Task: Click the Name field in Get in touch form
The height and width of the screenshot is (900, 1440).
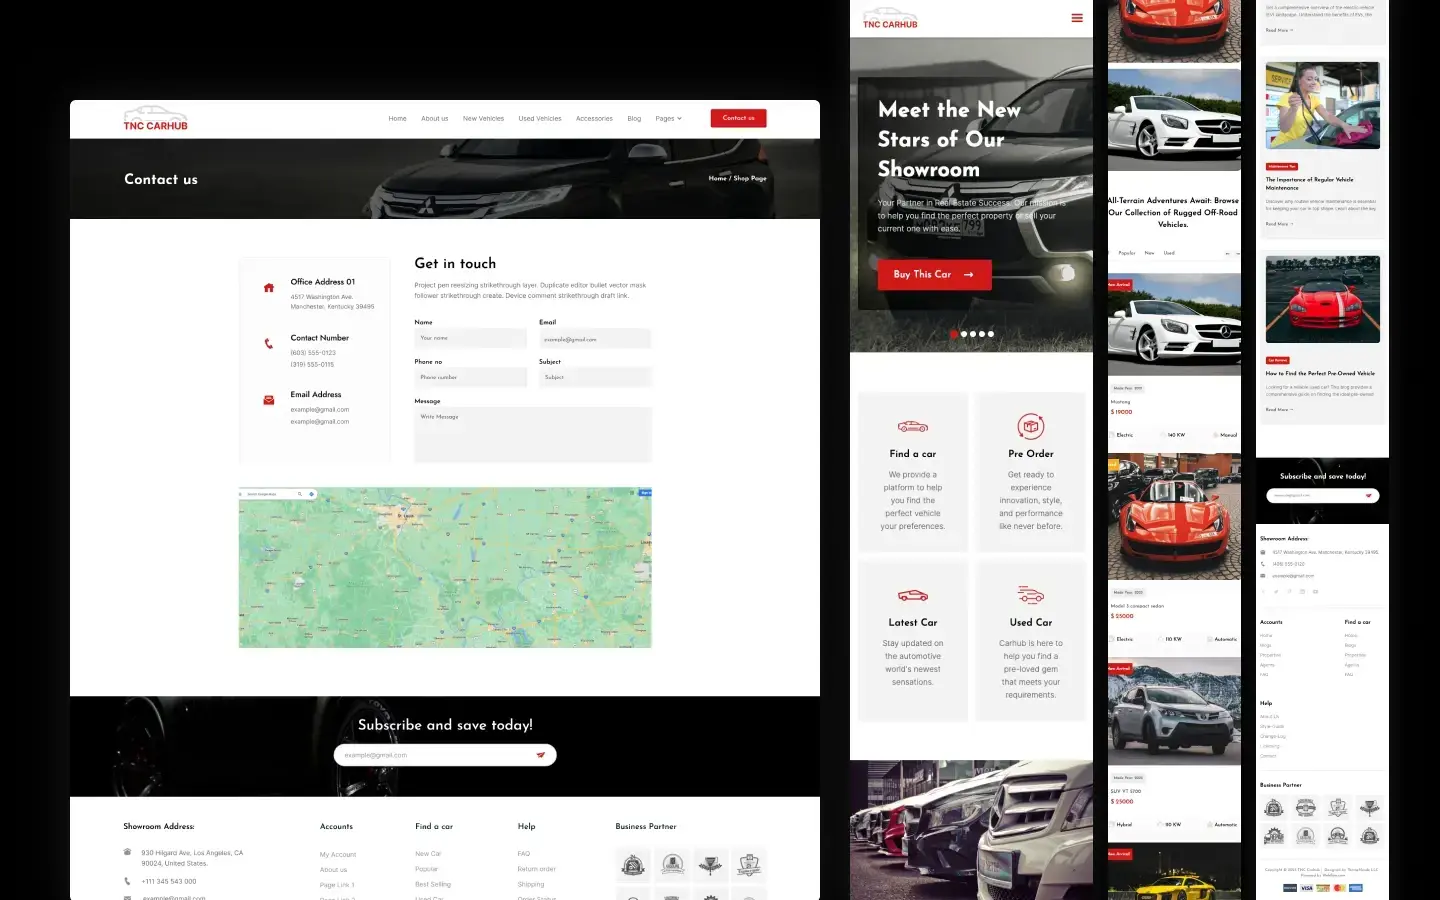Action: pyautogui.click(x=471, y=338)
